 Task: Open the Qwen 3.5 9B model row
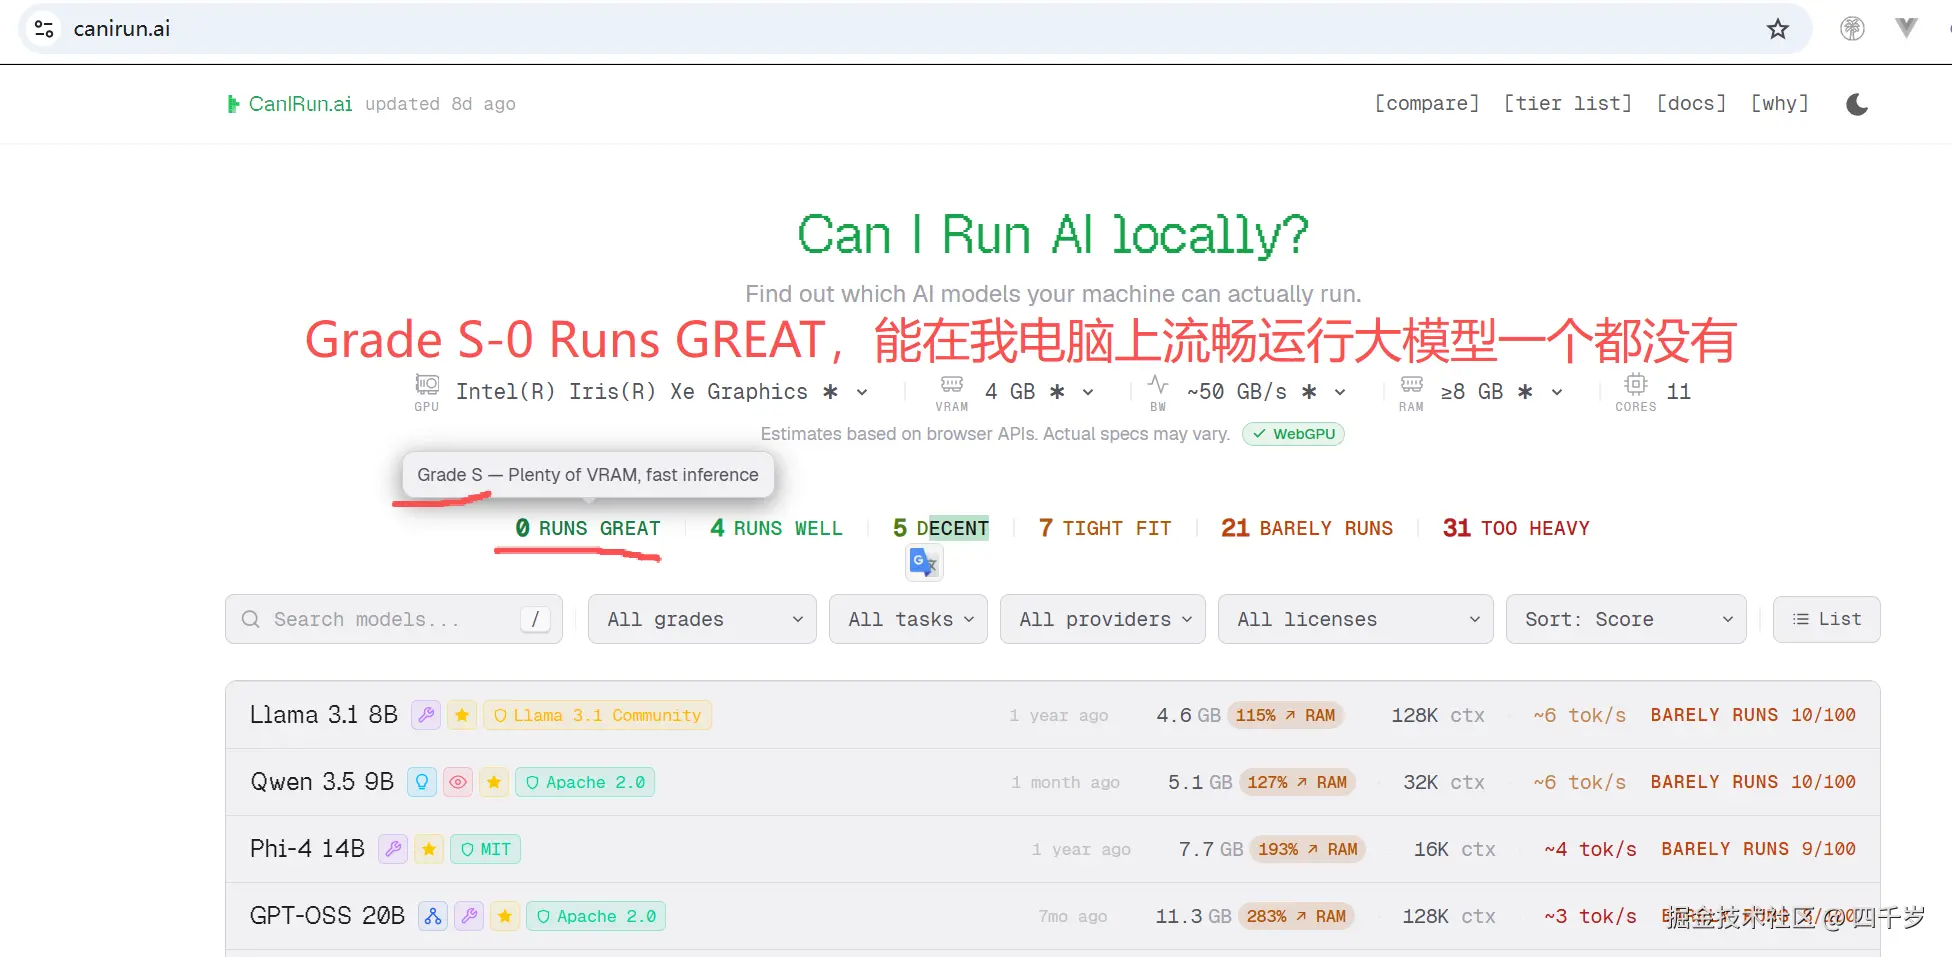tap(1052, 782)
